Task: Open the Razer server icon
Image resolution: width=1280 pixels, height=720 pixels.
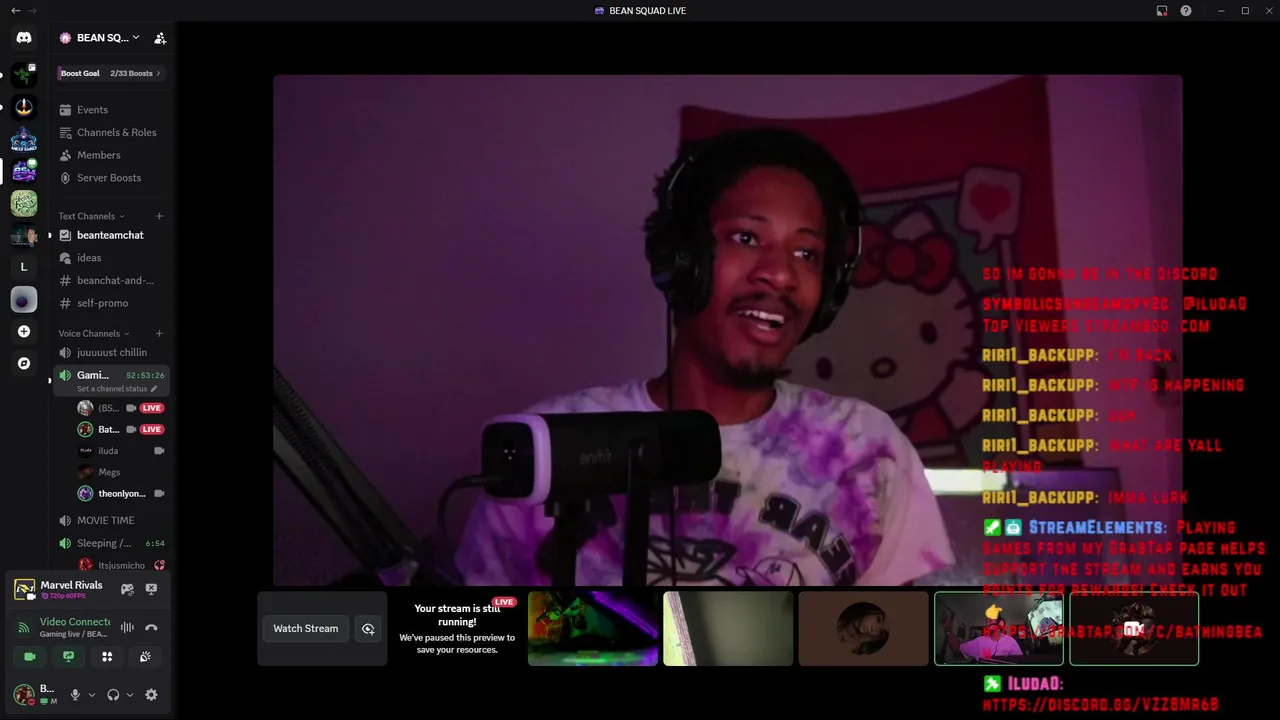Action: point(24,75)
